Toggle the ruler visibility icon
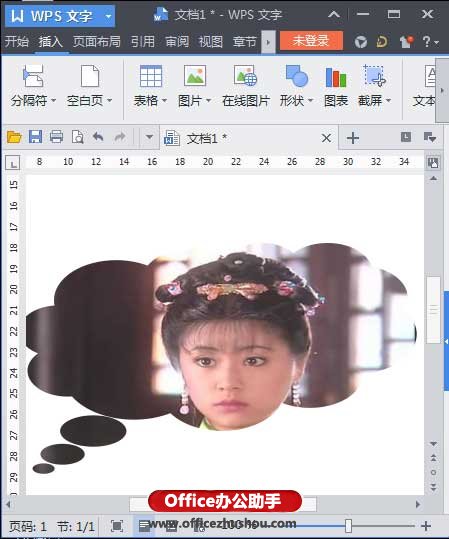 [433, 163]
